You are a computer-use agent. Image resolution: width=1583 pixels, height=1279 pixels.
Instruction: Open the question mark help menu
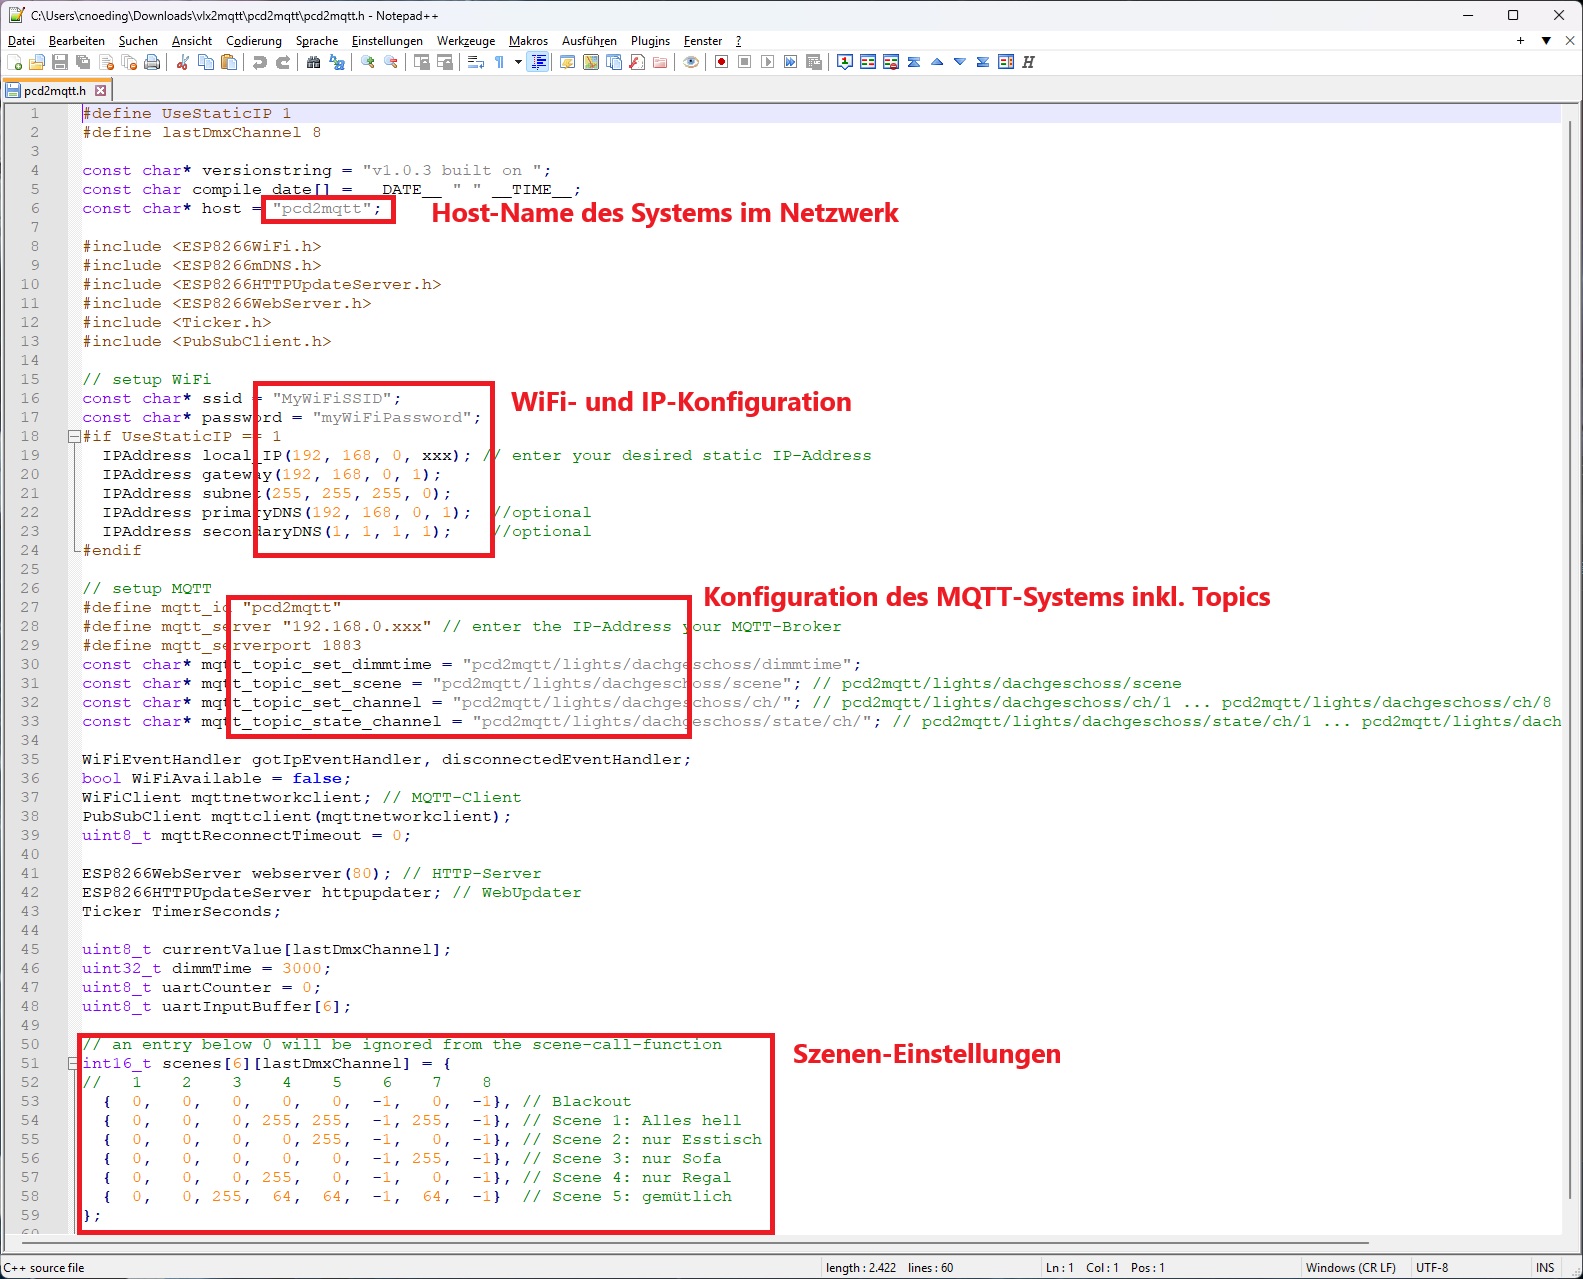738,41
